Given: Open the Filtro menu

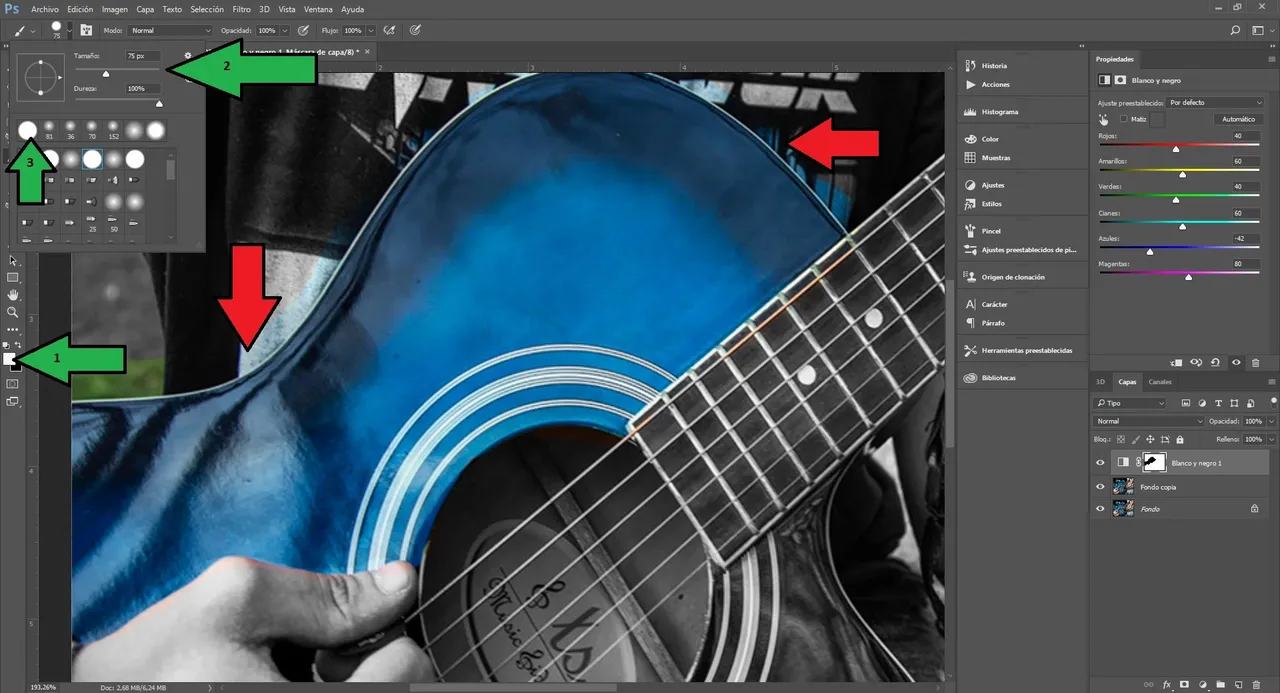Looking at the screenshot, I should coord(241,9).
